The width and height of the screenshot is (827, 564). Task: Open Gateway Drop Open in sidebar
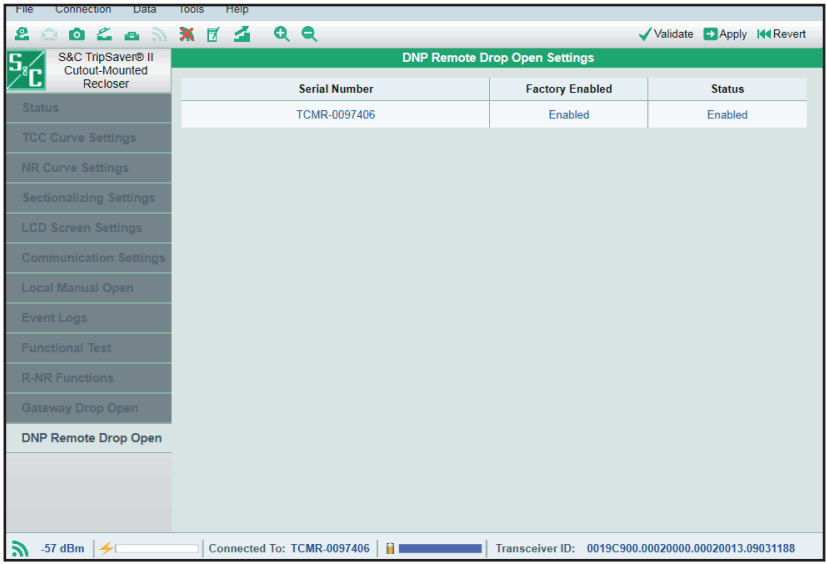(x=89, y=408)
